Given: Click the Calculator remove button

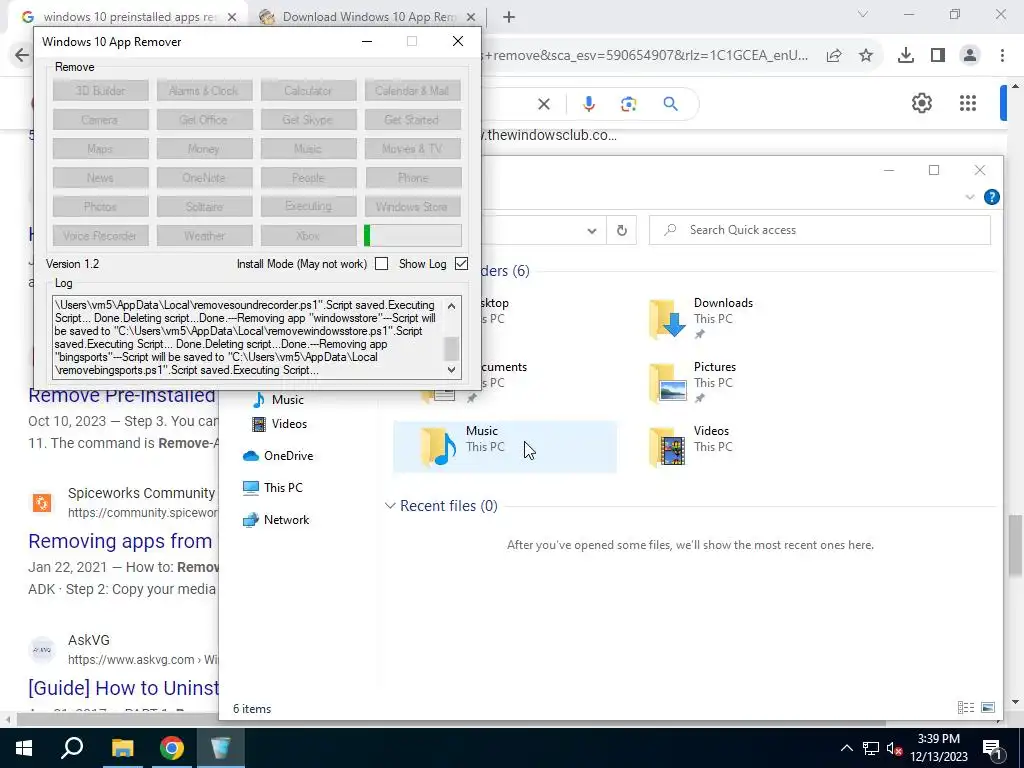Looking at the screenshot, I should pyautogui.click(x=308, y=91).
